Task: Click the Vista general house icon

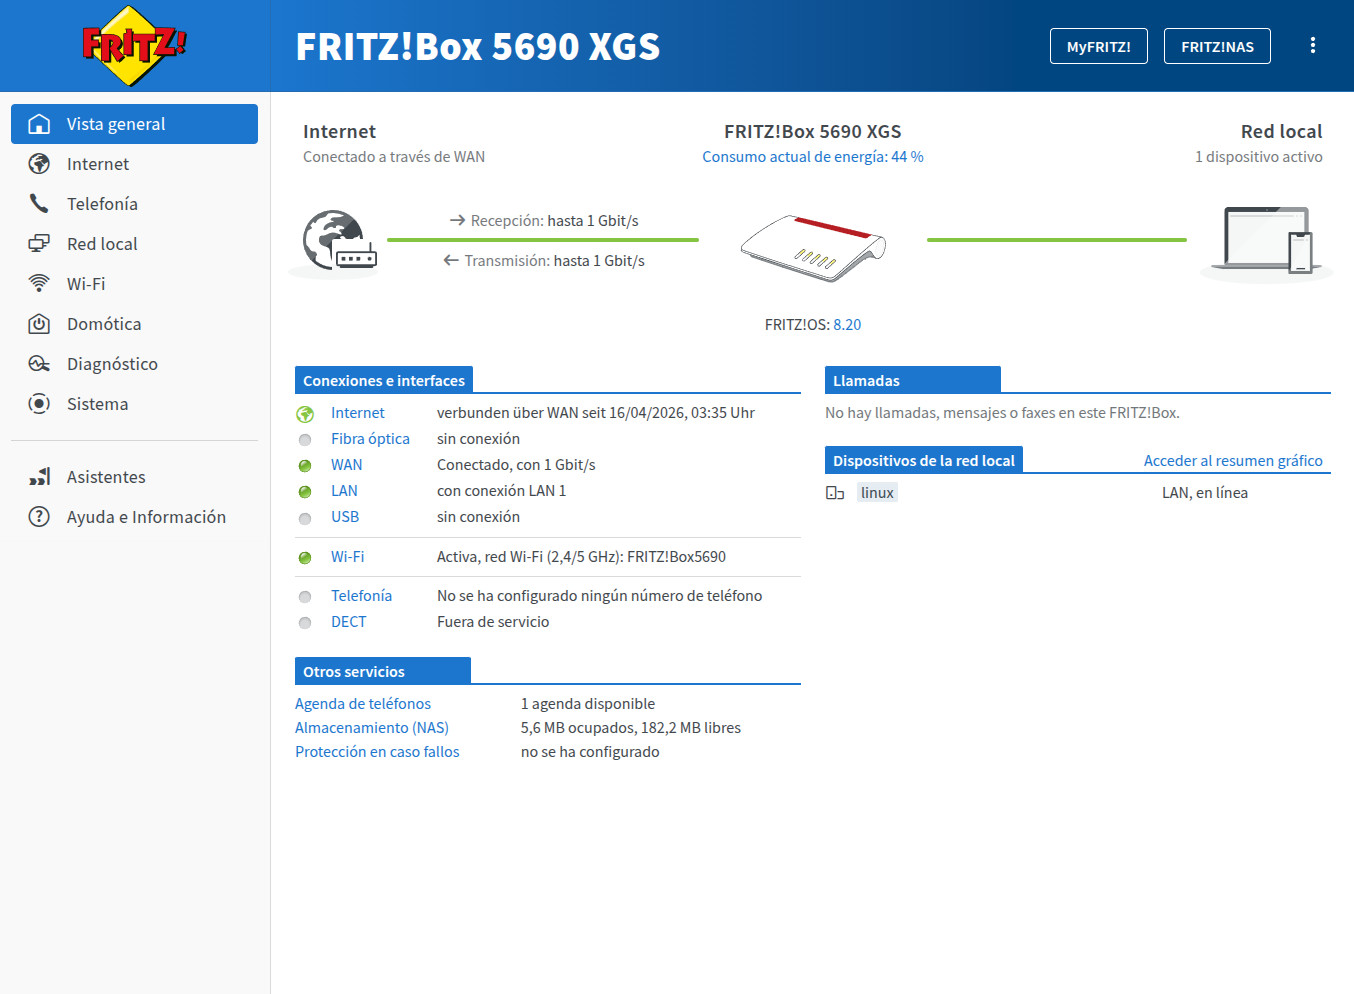Action: [x=39, y=124]
